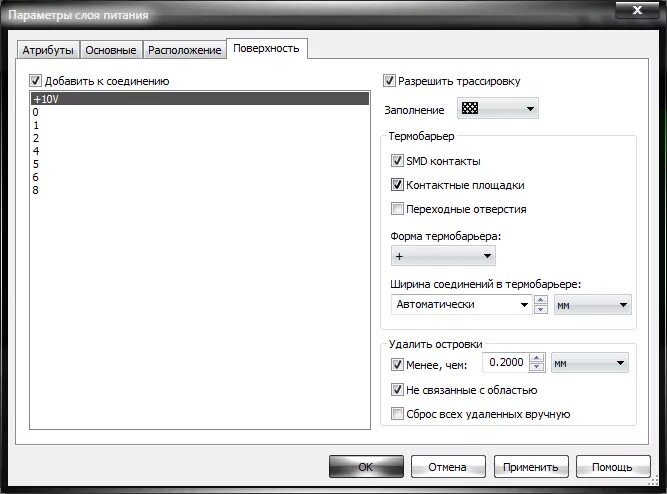Screen dimensions: 667x494
Task: Open Форма термобарьера shape dropdown
Action: coord(443,256)
